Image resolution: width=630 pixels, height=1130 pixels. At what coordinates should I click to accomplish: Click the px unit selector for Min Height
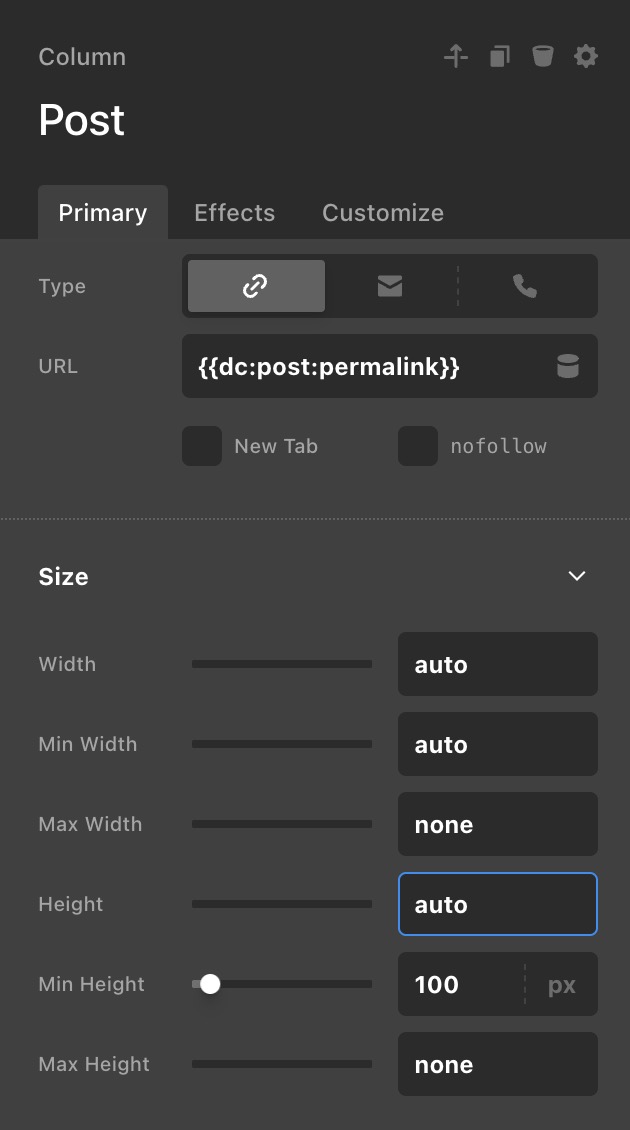(562, 985)
